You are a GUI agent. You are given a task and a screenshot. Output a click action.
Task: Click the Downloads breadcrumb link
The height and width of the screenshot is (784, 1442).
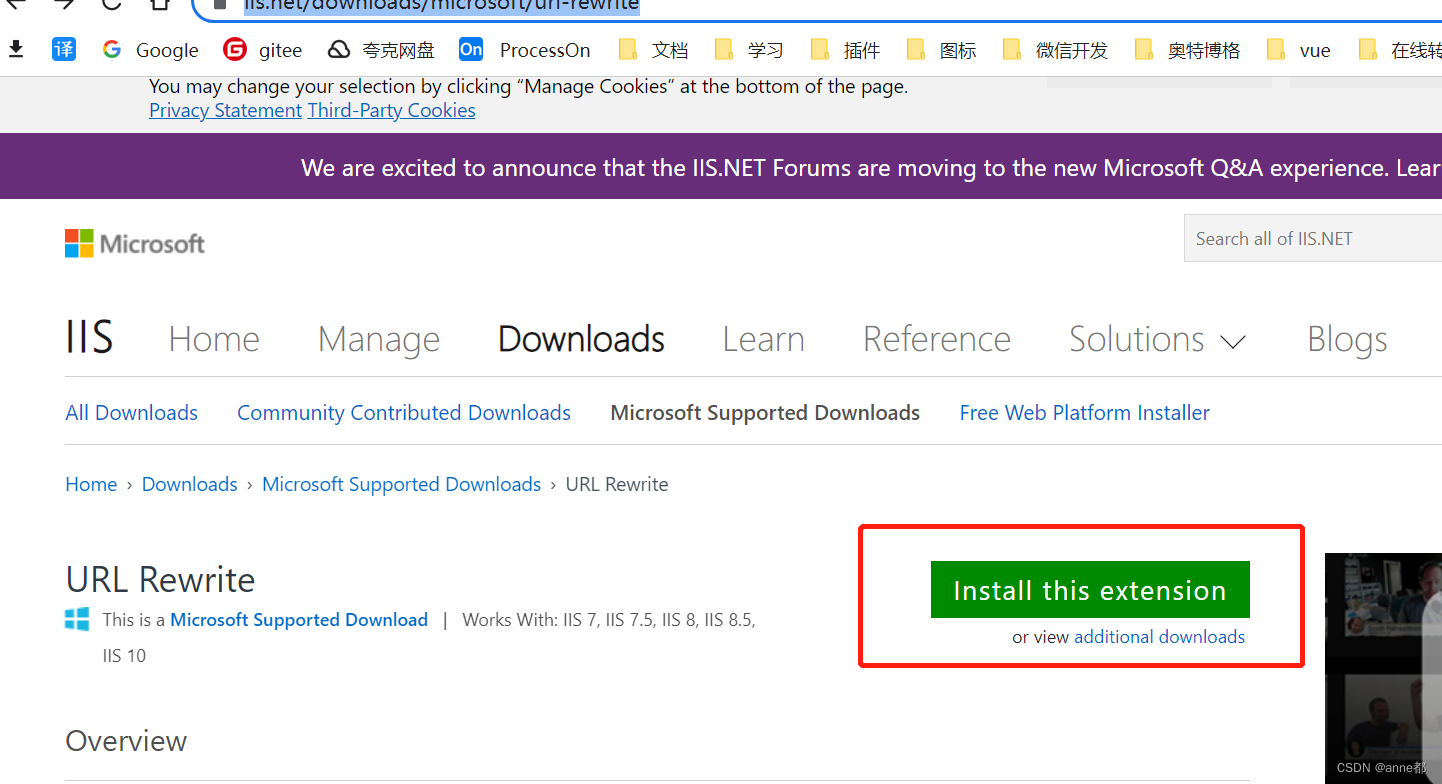point(190,484)
